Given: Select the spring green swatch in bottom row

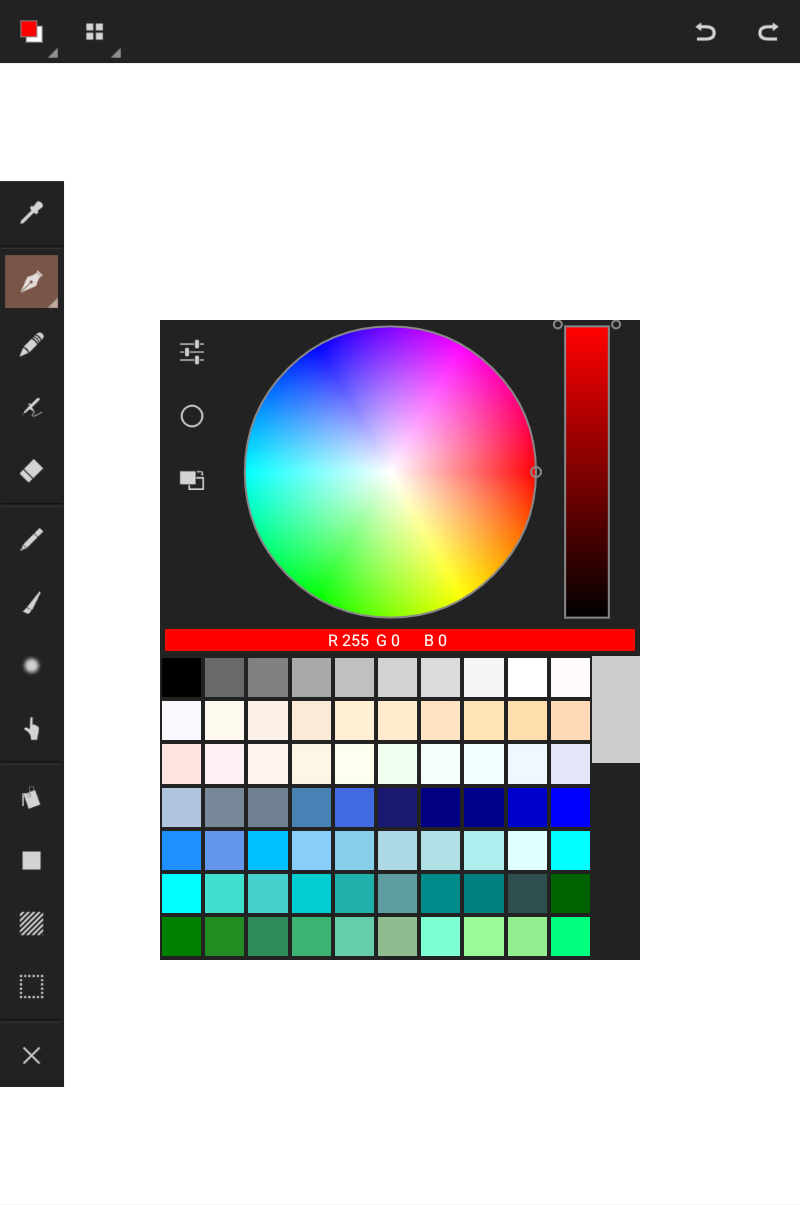Looking at the screenshot, I should click(x=570, y=936).
